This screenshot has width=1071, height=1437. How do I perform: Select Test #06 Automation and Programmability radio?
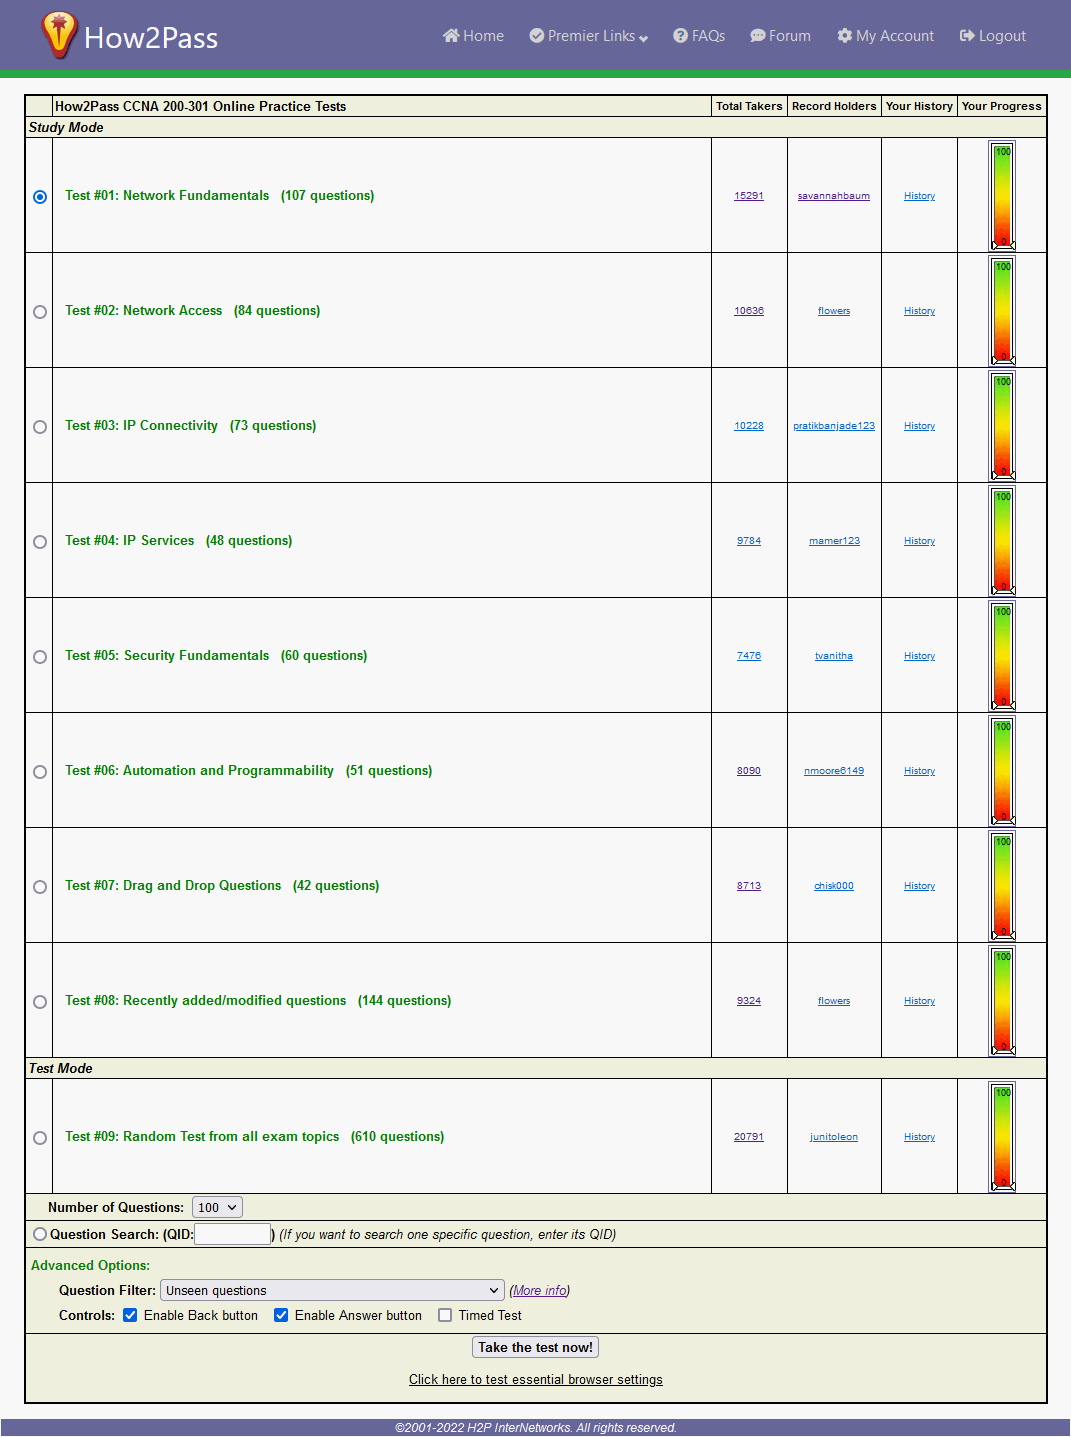[40, 772]
